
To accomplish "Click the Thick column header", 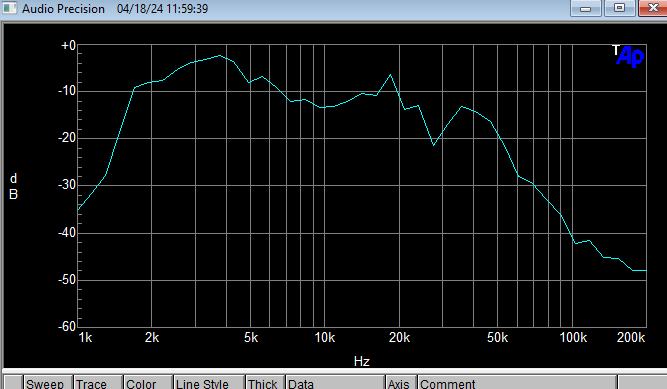I will [x=265, y=383].
